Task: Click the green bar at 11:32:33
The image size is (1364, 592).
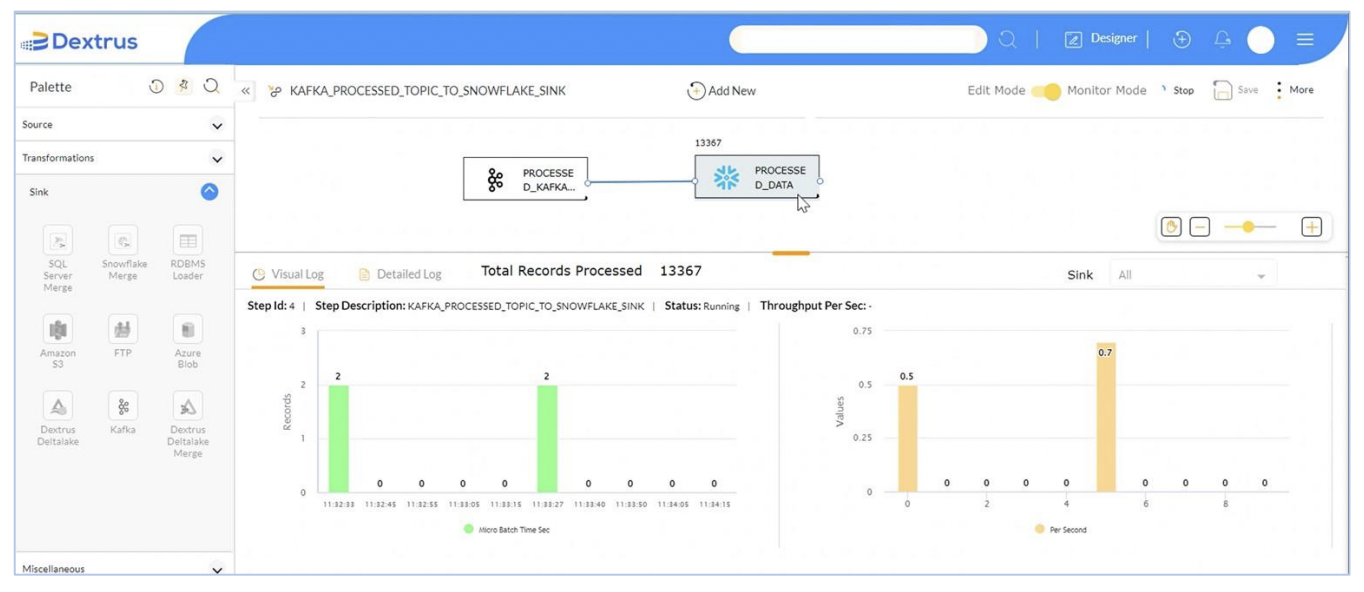Action: pyautogui.click(x=338, y=438)
